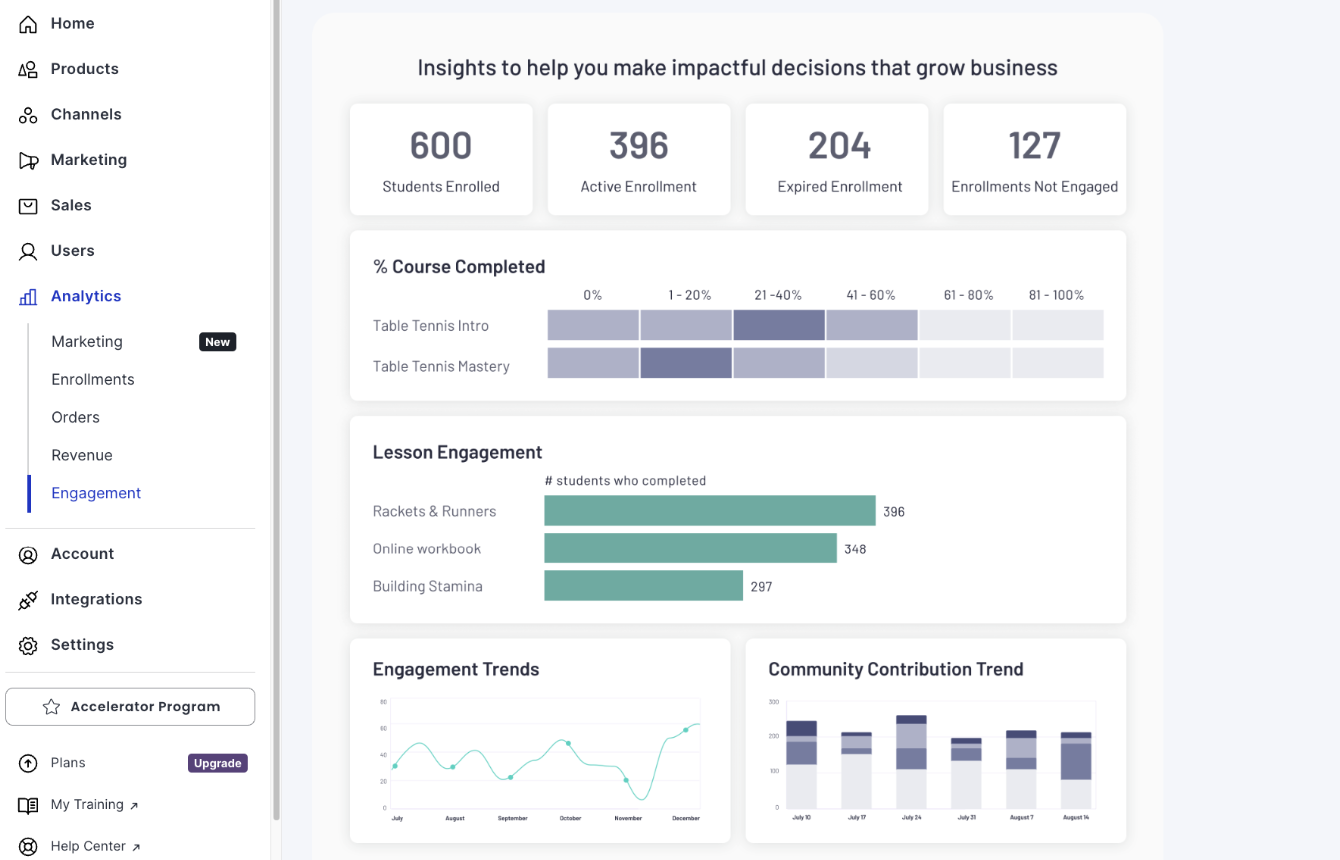Open Revenue analytics page
Image resolution: width=1340 pixels, height=860 pixels.
tap(82, 455)
